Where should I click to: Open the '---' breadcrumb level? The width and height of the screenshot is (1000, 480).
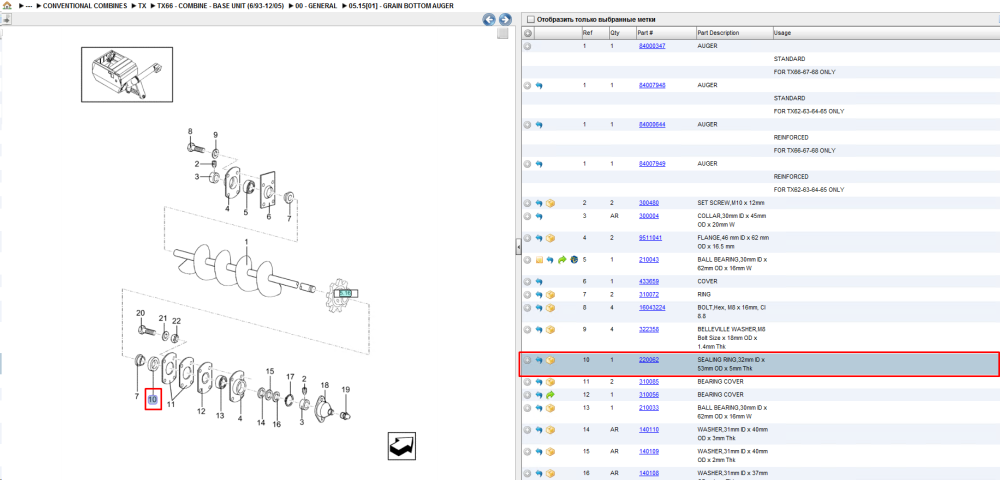tap(29, 6)
